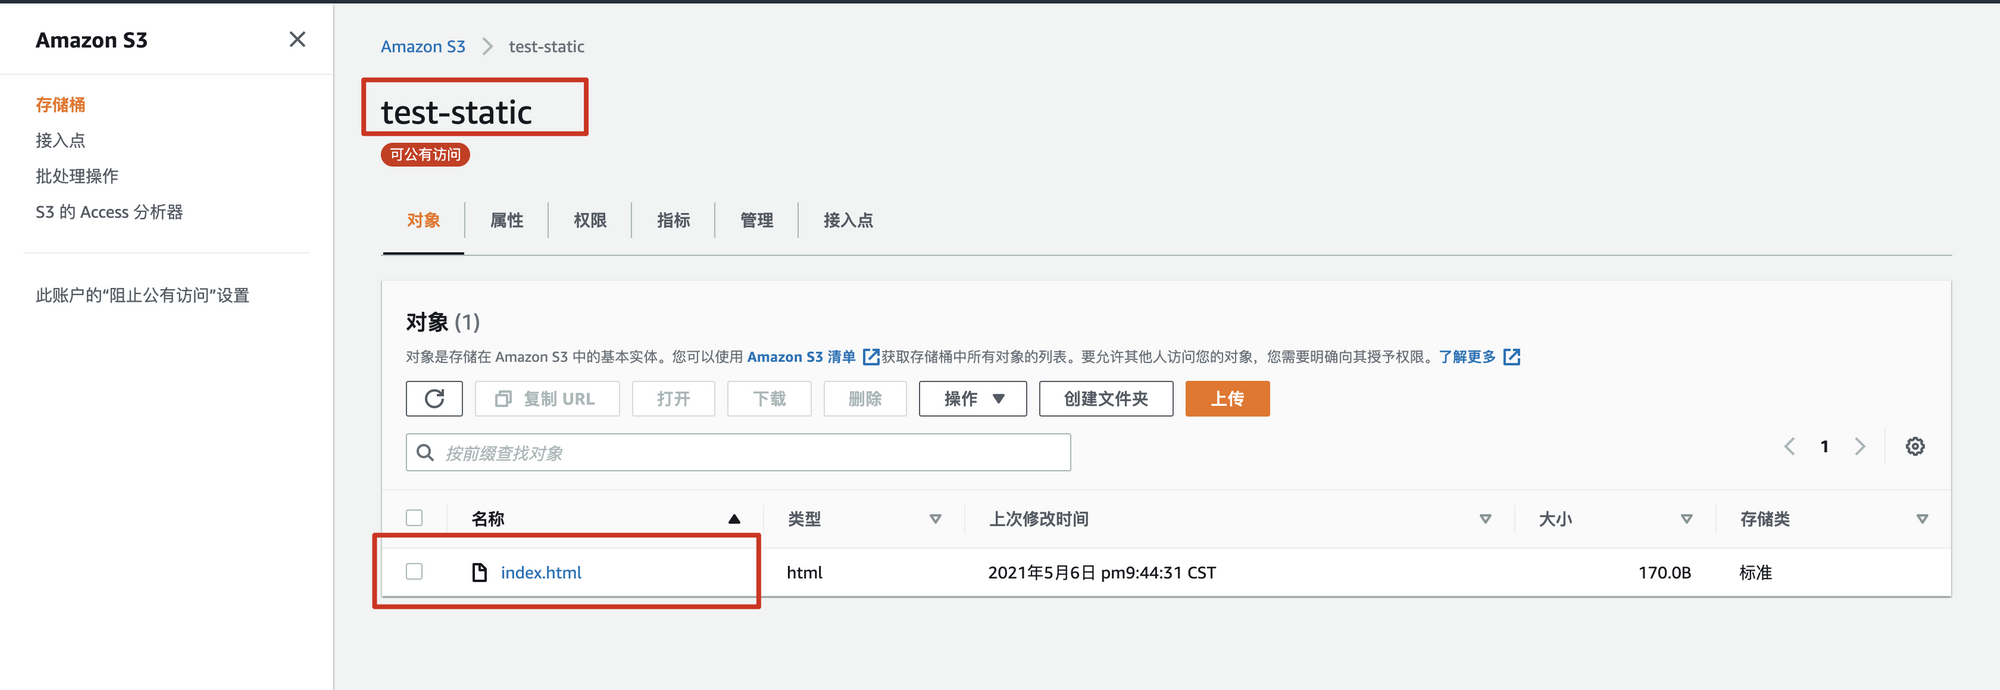The width and height of the screenshot is (2000, 690).
Task: Sort by 上次修改时间 column arrow
Action: pyautogui.click(x=1485, y=519)
